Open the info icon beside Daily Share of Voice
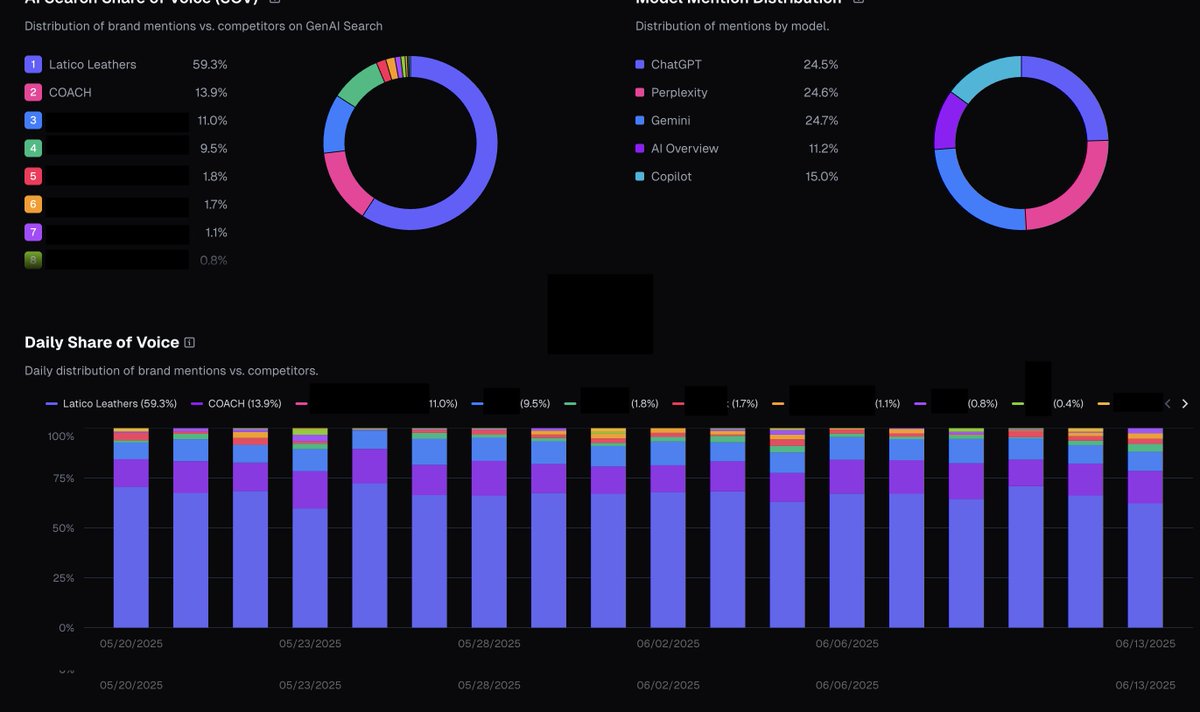The image size is (1200, 712). (190, 342)
